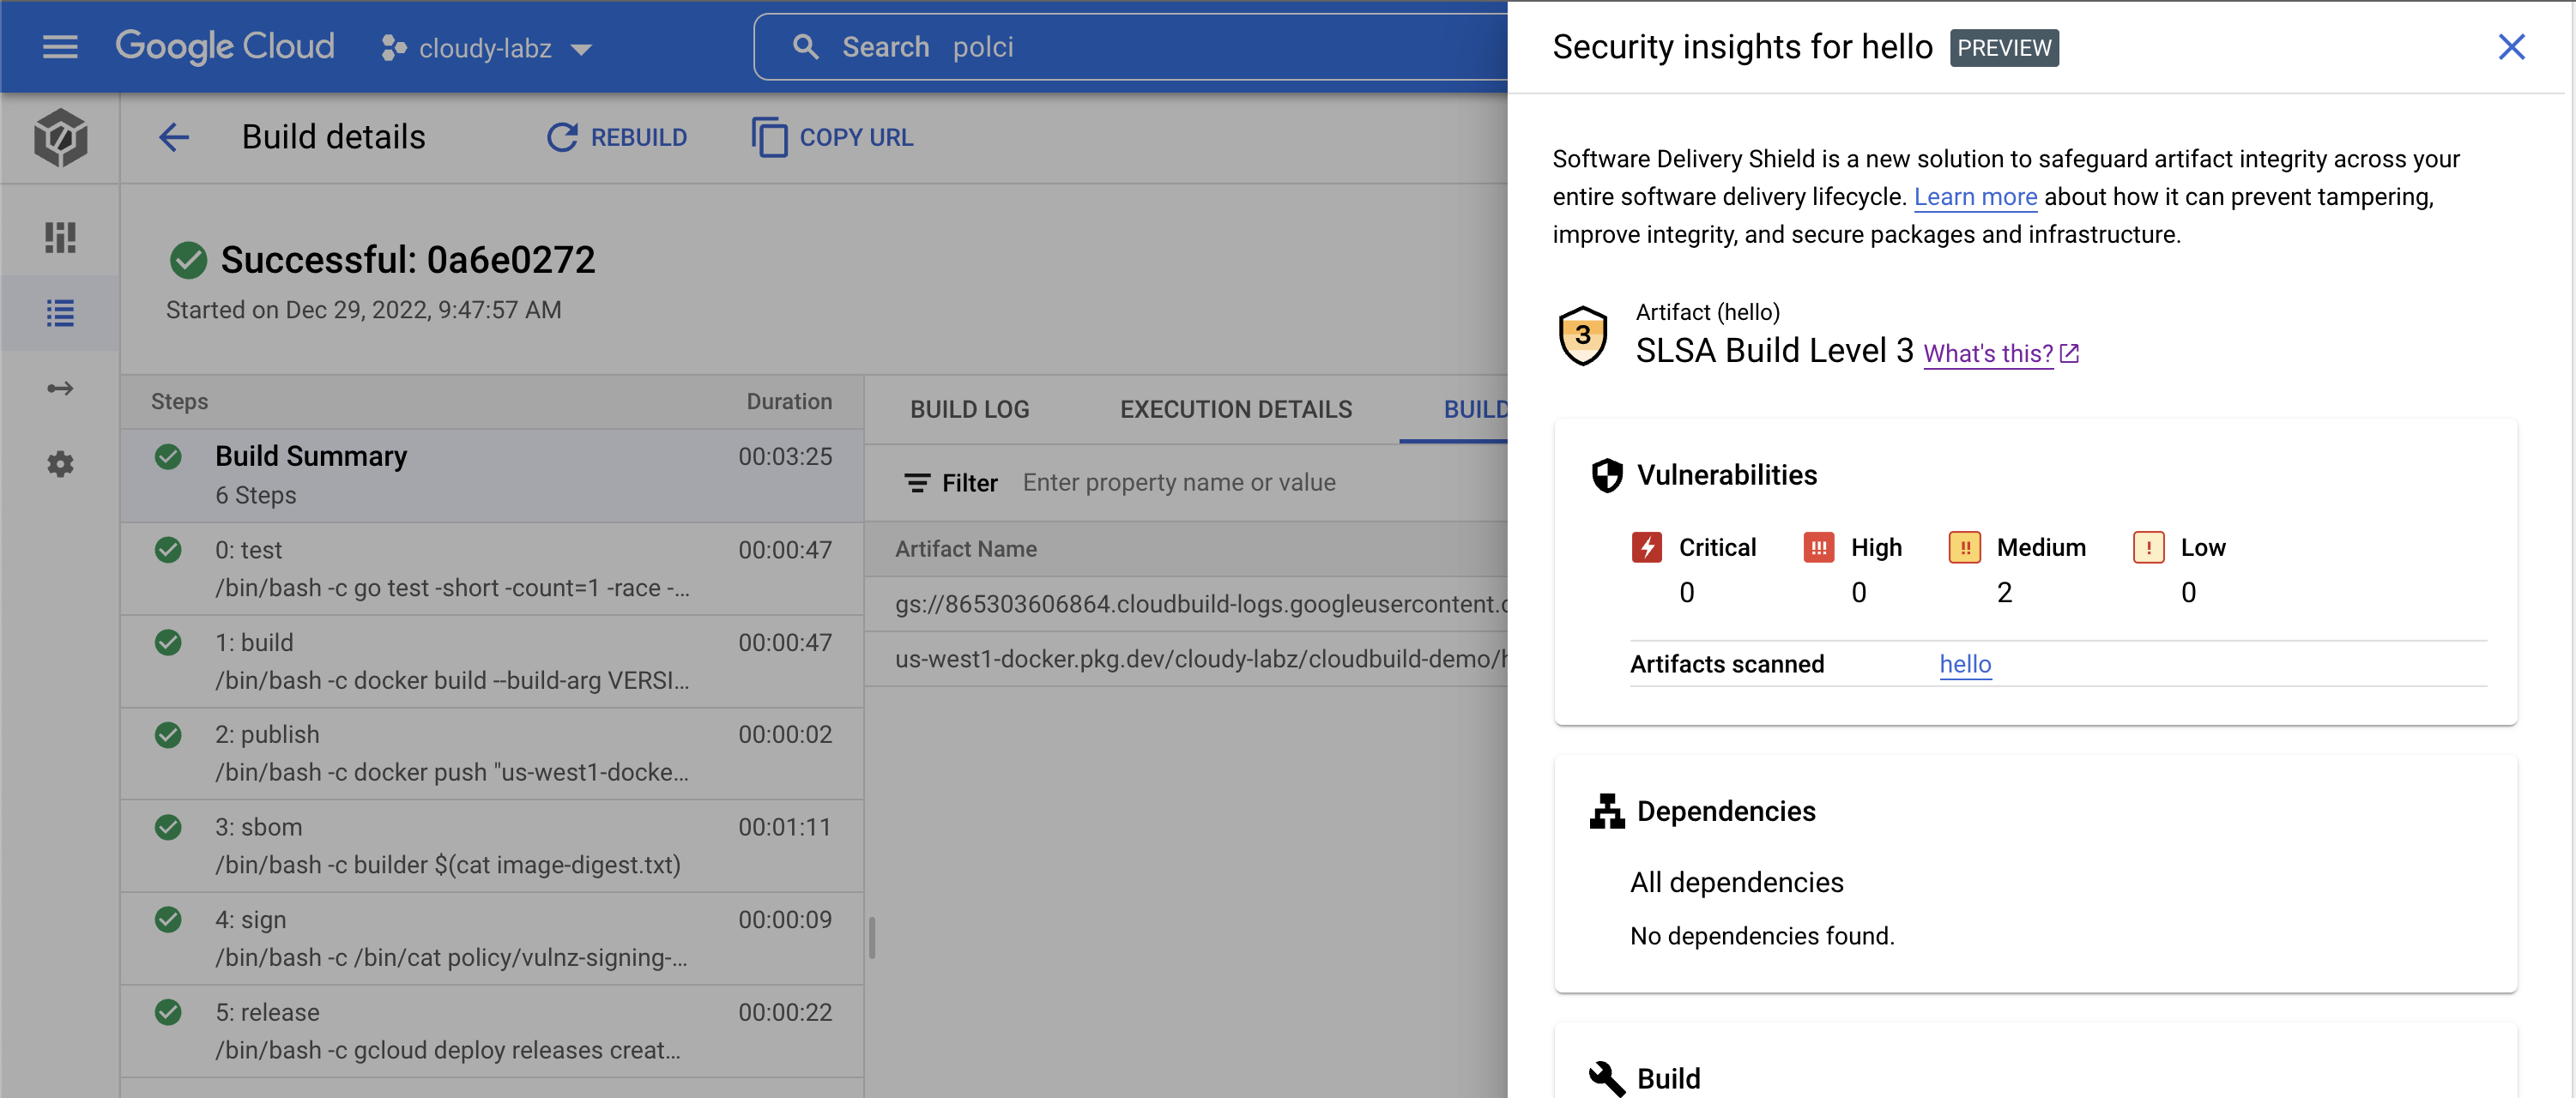
Task: Open the Learn more link
Action: (1974, 197)
